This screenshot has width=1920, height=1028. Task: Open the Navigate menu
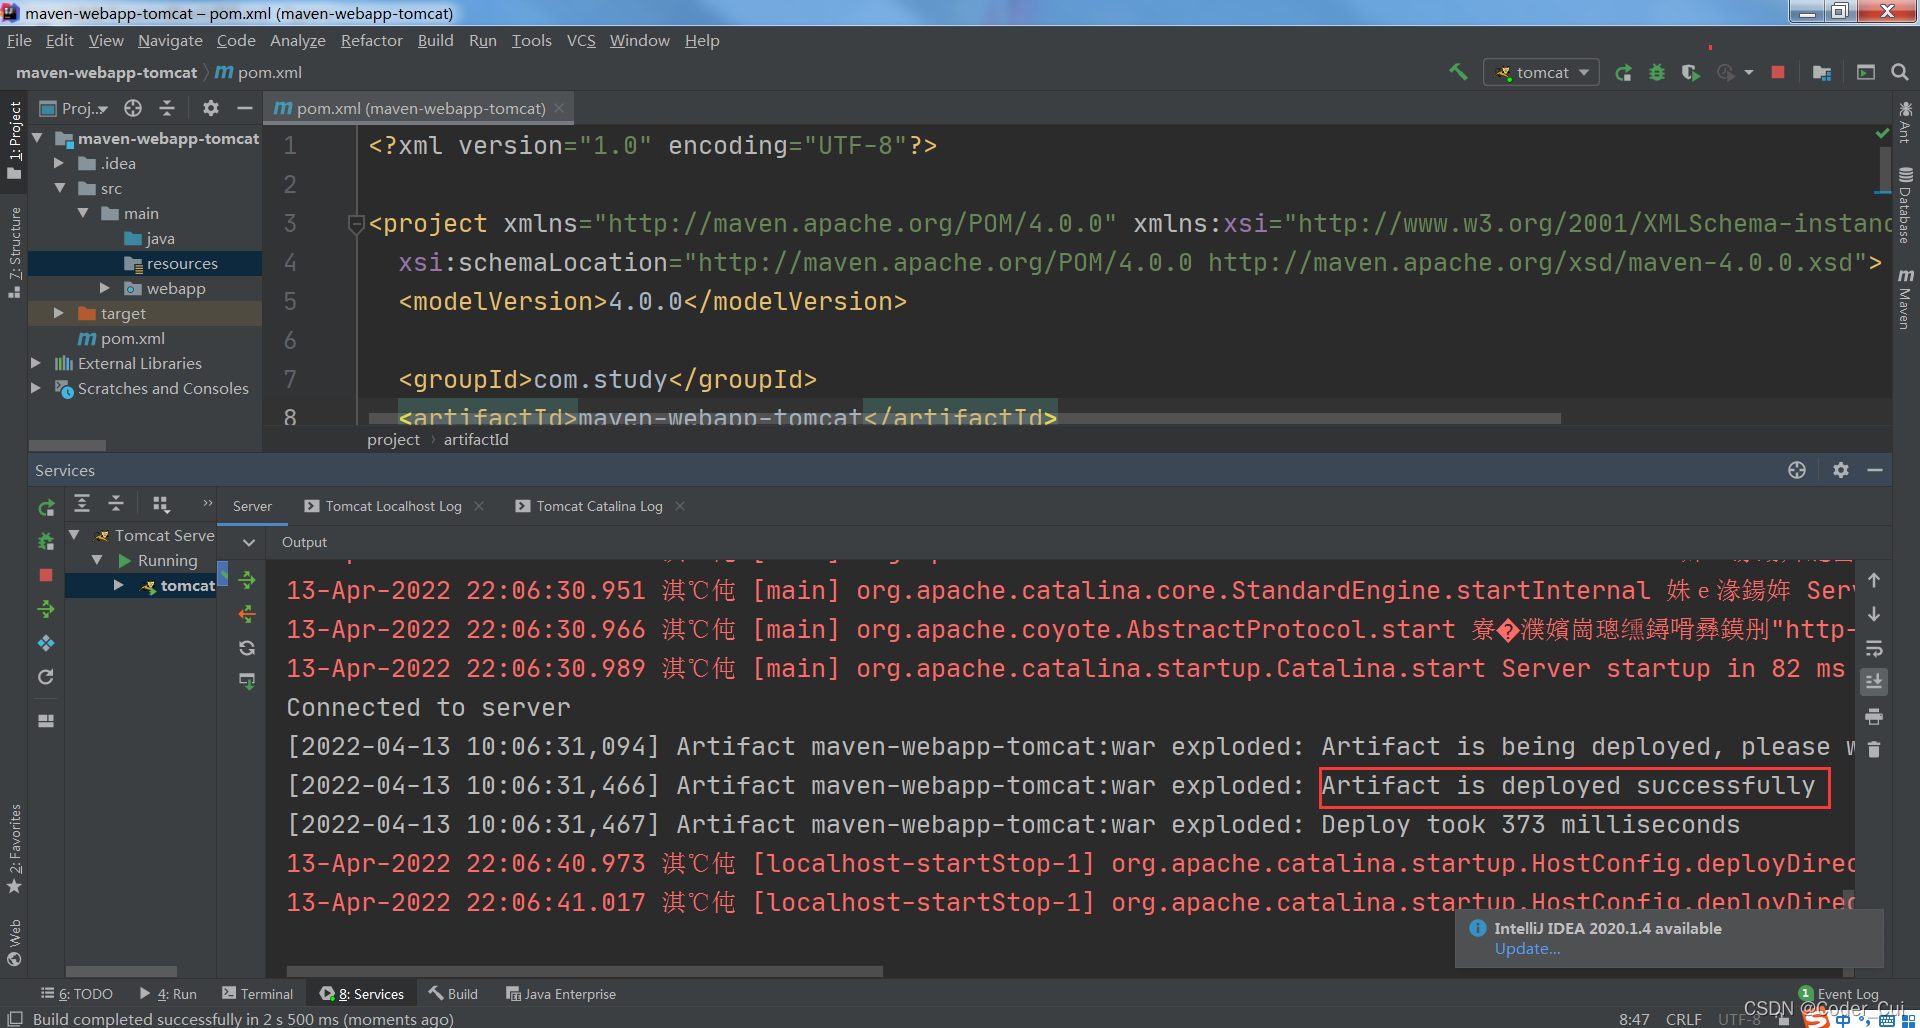coord(170,41)
